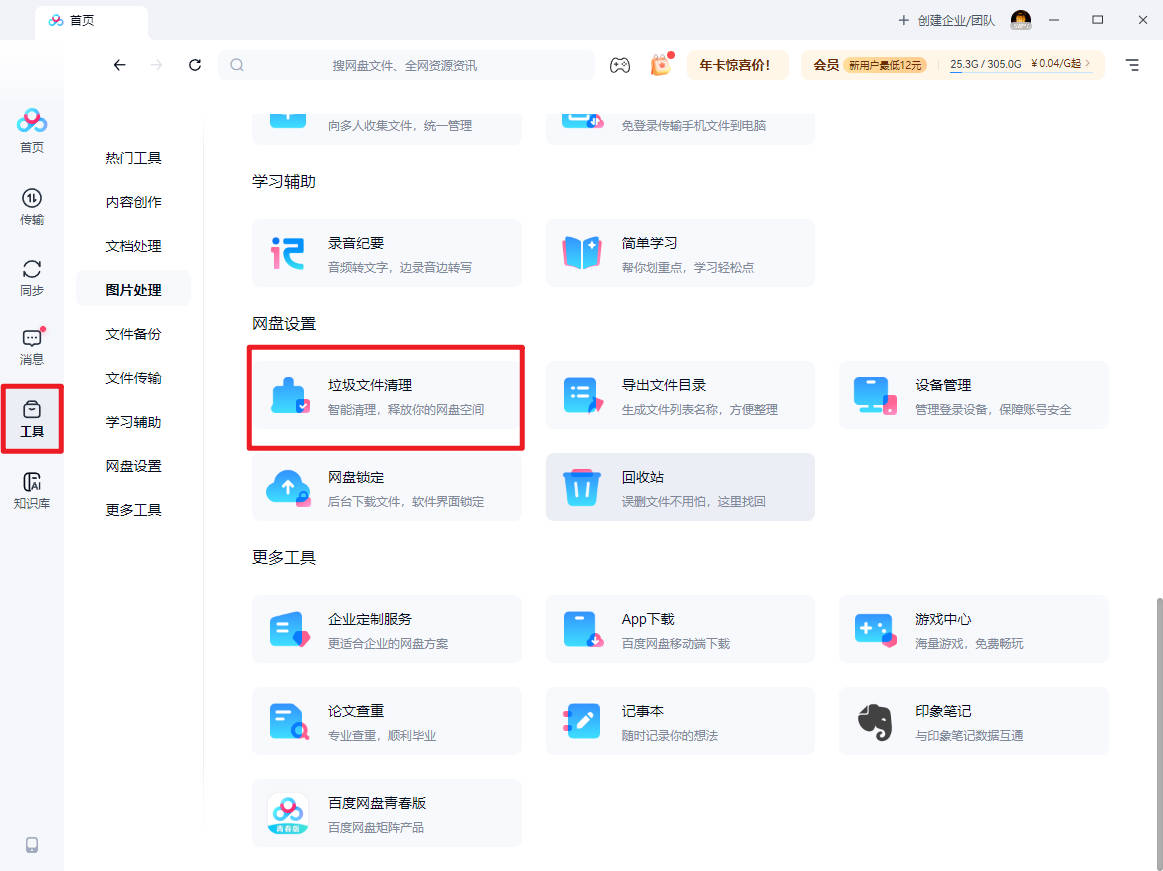The width and height of the screenshot is (1163, 871).
Task: Click the 论文查重 search document icon
Action: pos(289,721)
